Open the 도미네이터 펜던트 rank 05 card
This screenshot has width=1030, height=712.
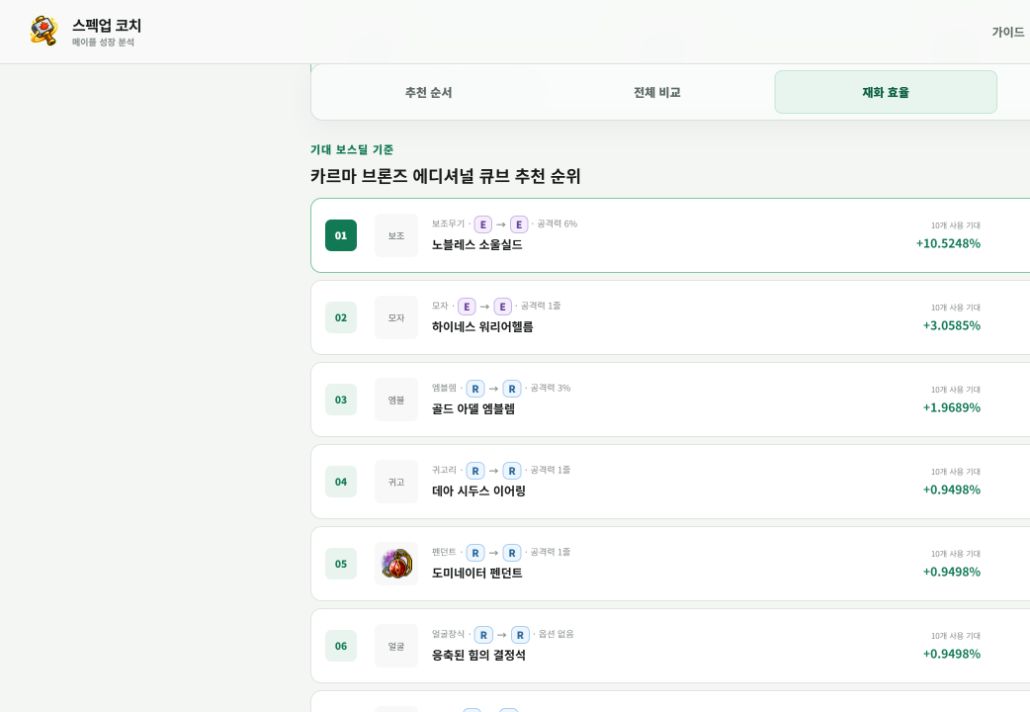point(670,564)
